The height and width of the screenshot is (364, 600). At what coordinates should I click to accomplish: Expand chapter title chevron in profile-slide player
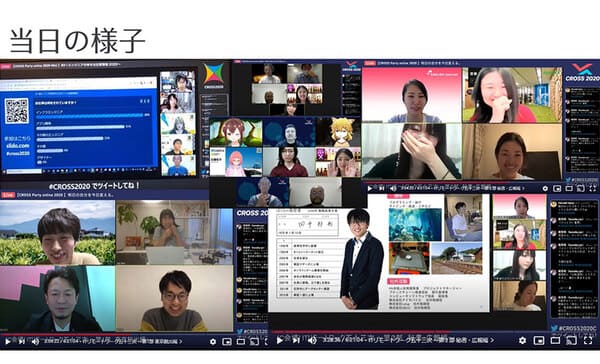492,340
